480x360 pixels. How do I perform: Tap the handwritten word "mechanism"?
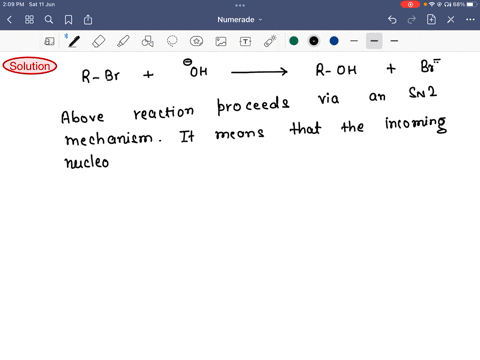click(x=110, y=138)
